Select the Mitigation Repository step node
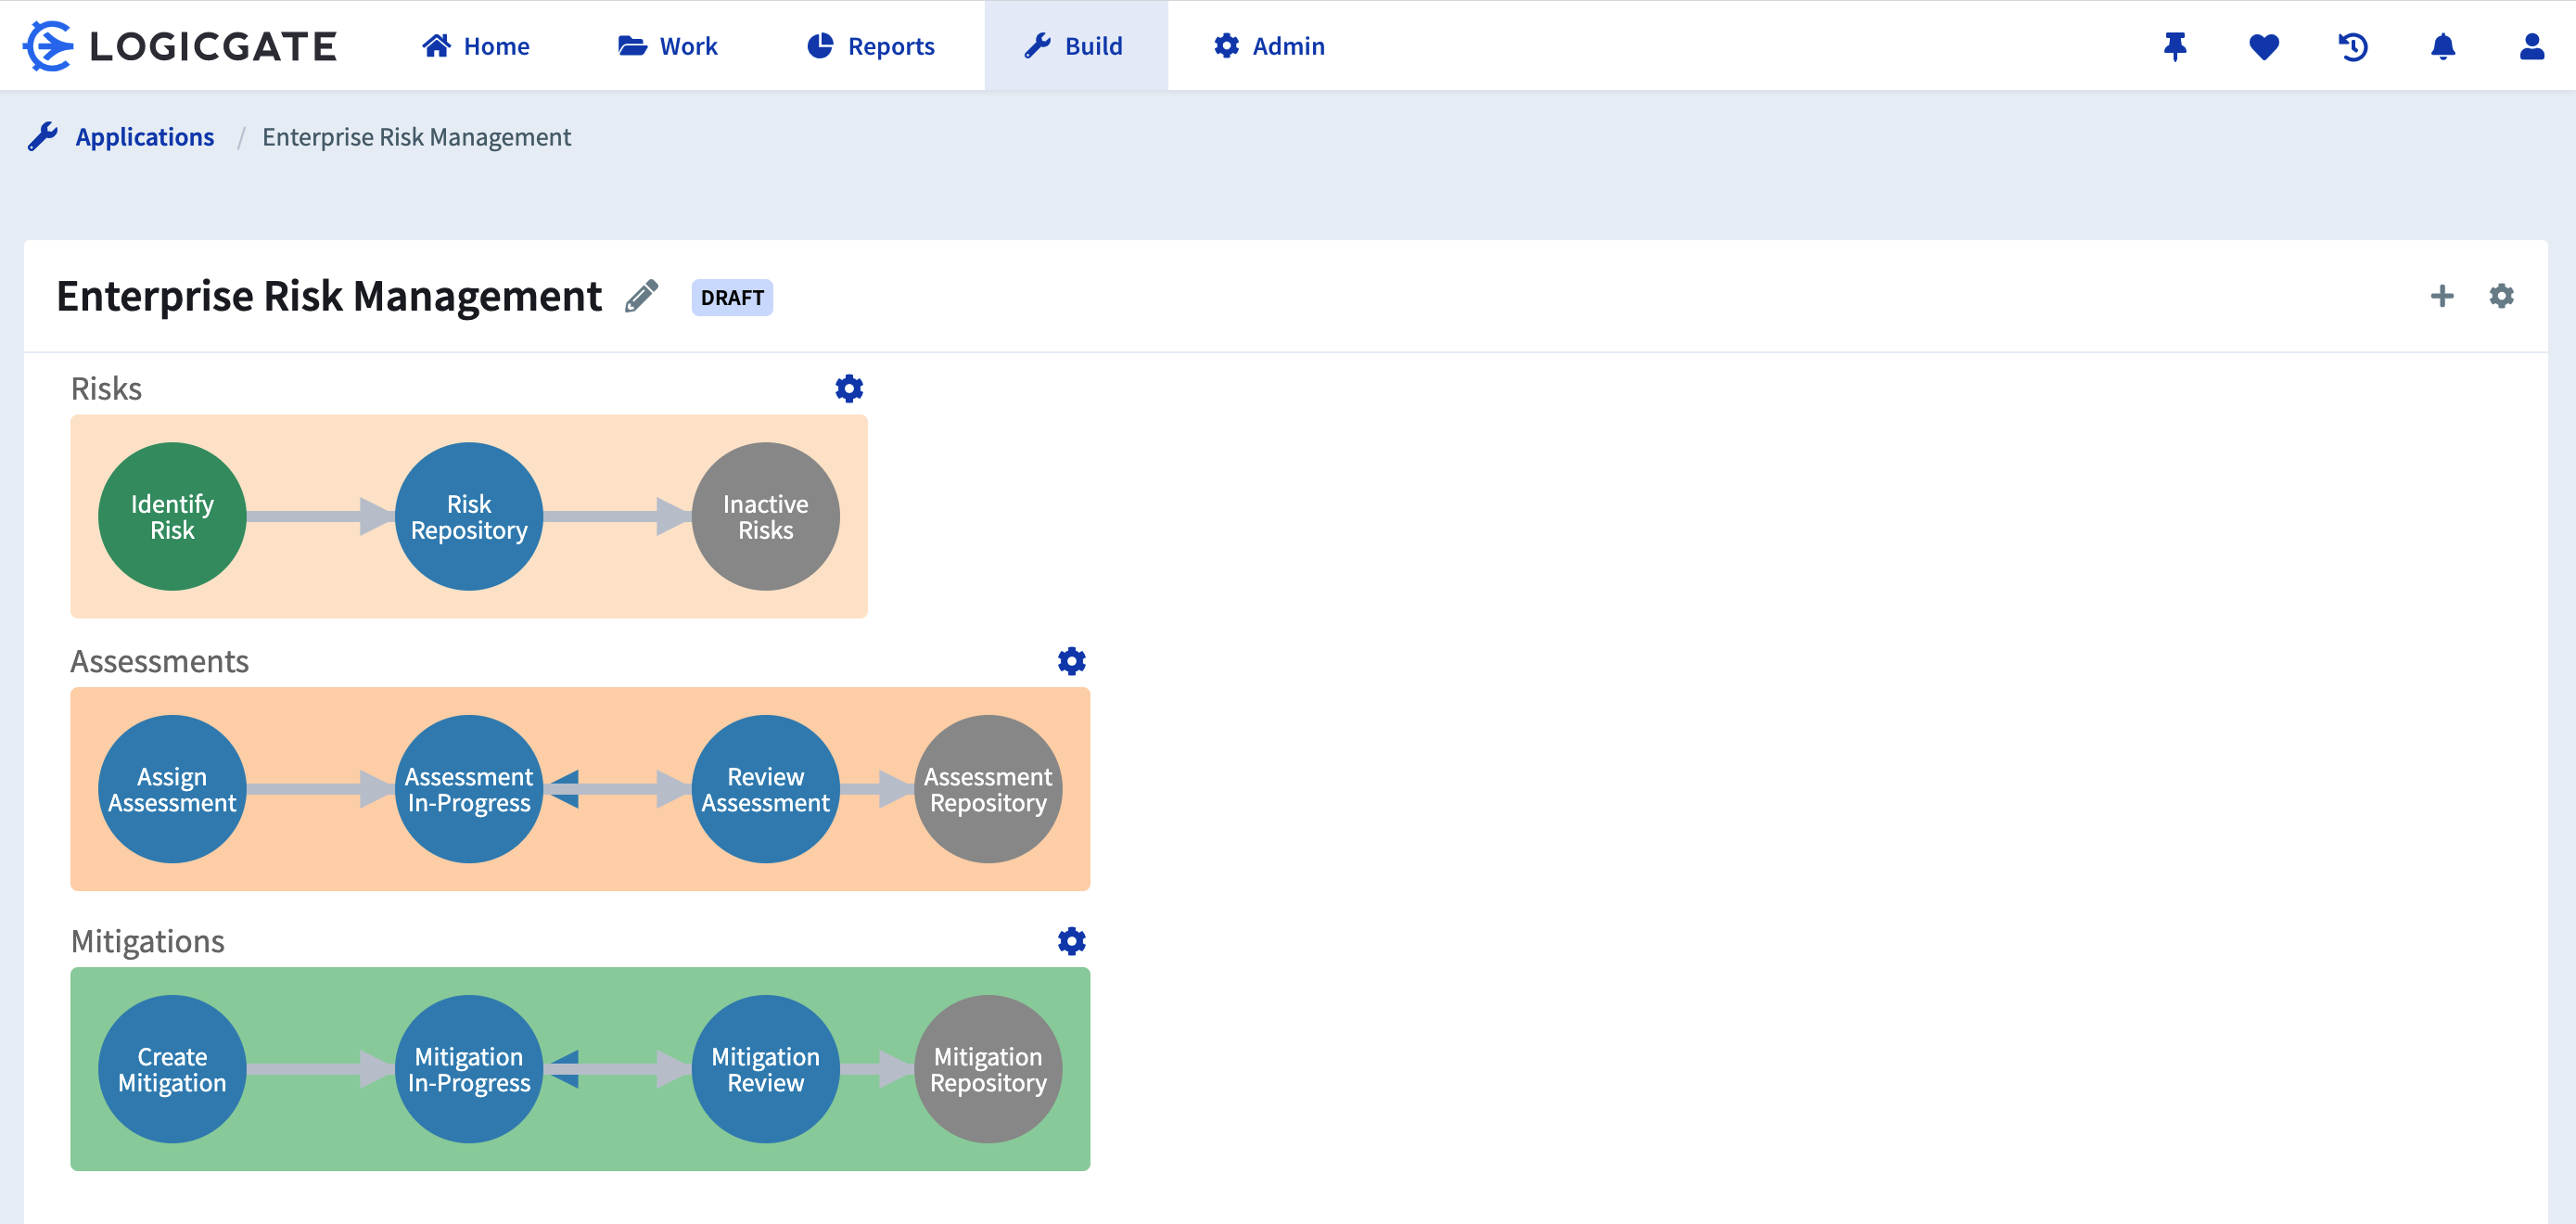The height and width of the screenshot is (1224, 2576). 988,1069
